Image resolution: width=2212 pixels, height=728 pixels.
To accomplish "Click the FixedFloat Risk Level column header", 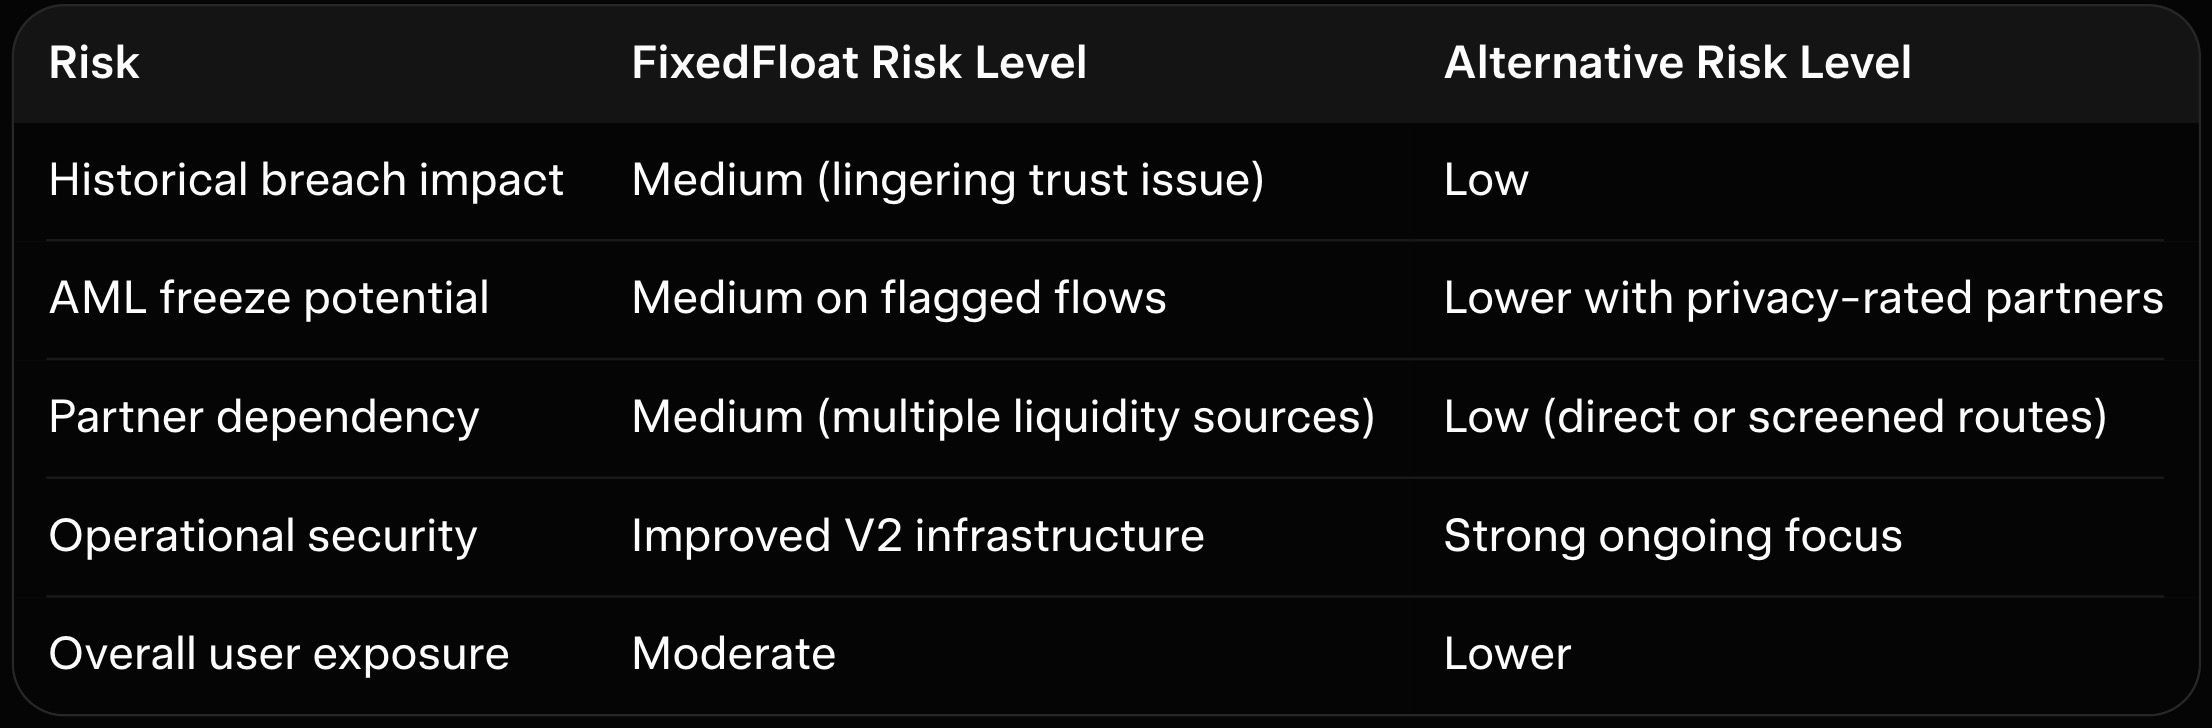I will [x=858, y=63].
